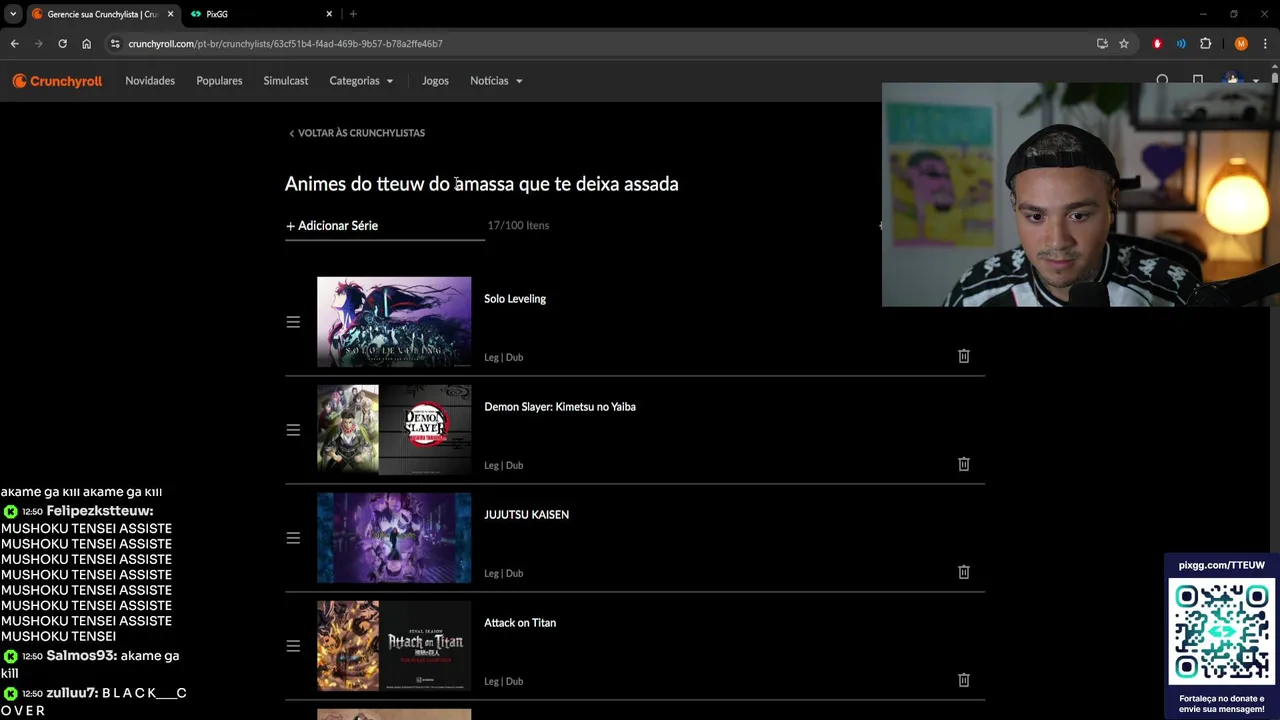Grab the reorder handle for Solo Leveling

(293, 322)
